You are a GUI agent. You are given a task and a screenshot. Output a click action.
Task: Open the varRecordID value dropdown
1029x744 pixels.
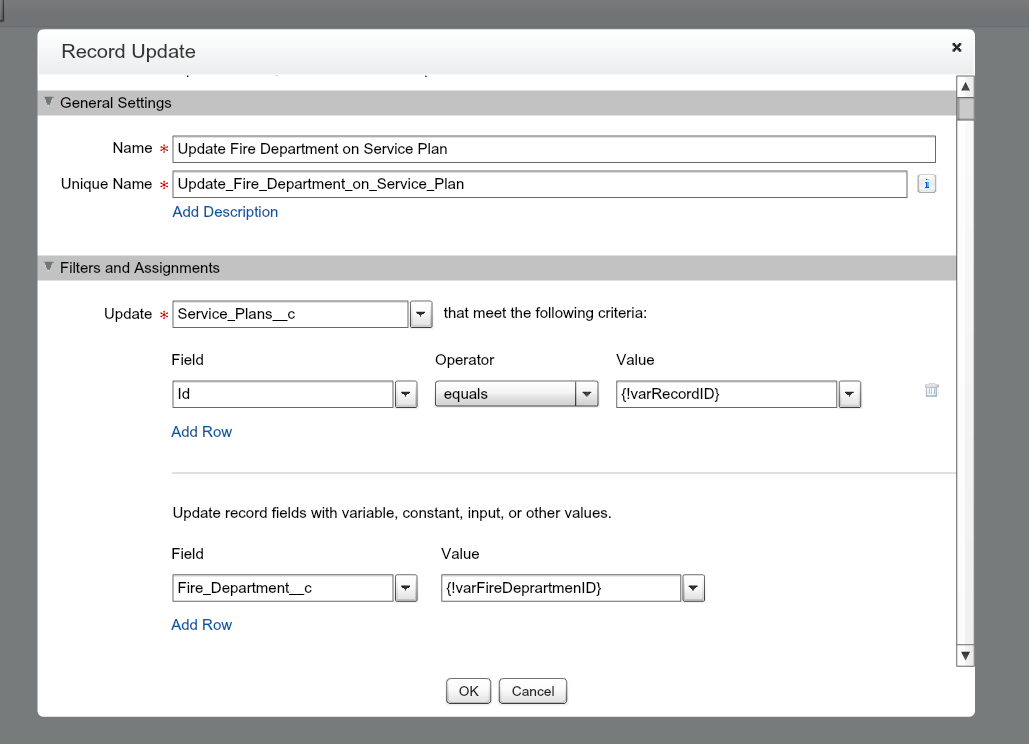849,394
